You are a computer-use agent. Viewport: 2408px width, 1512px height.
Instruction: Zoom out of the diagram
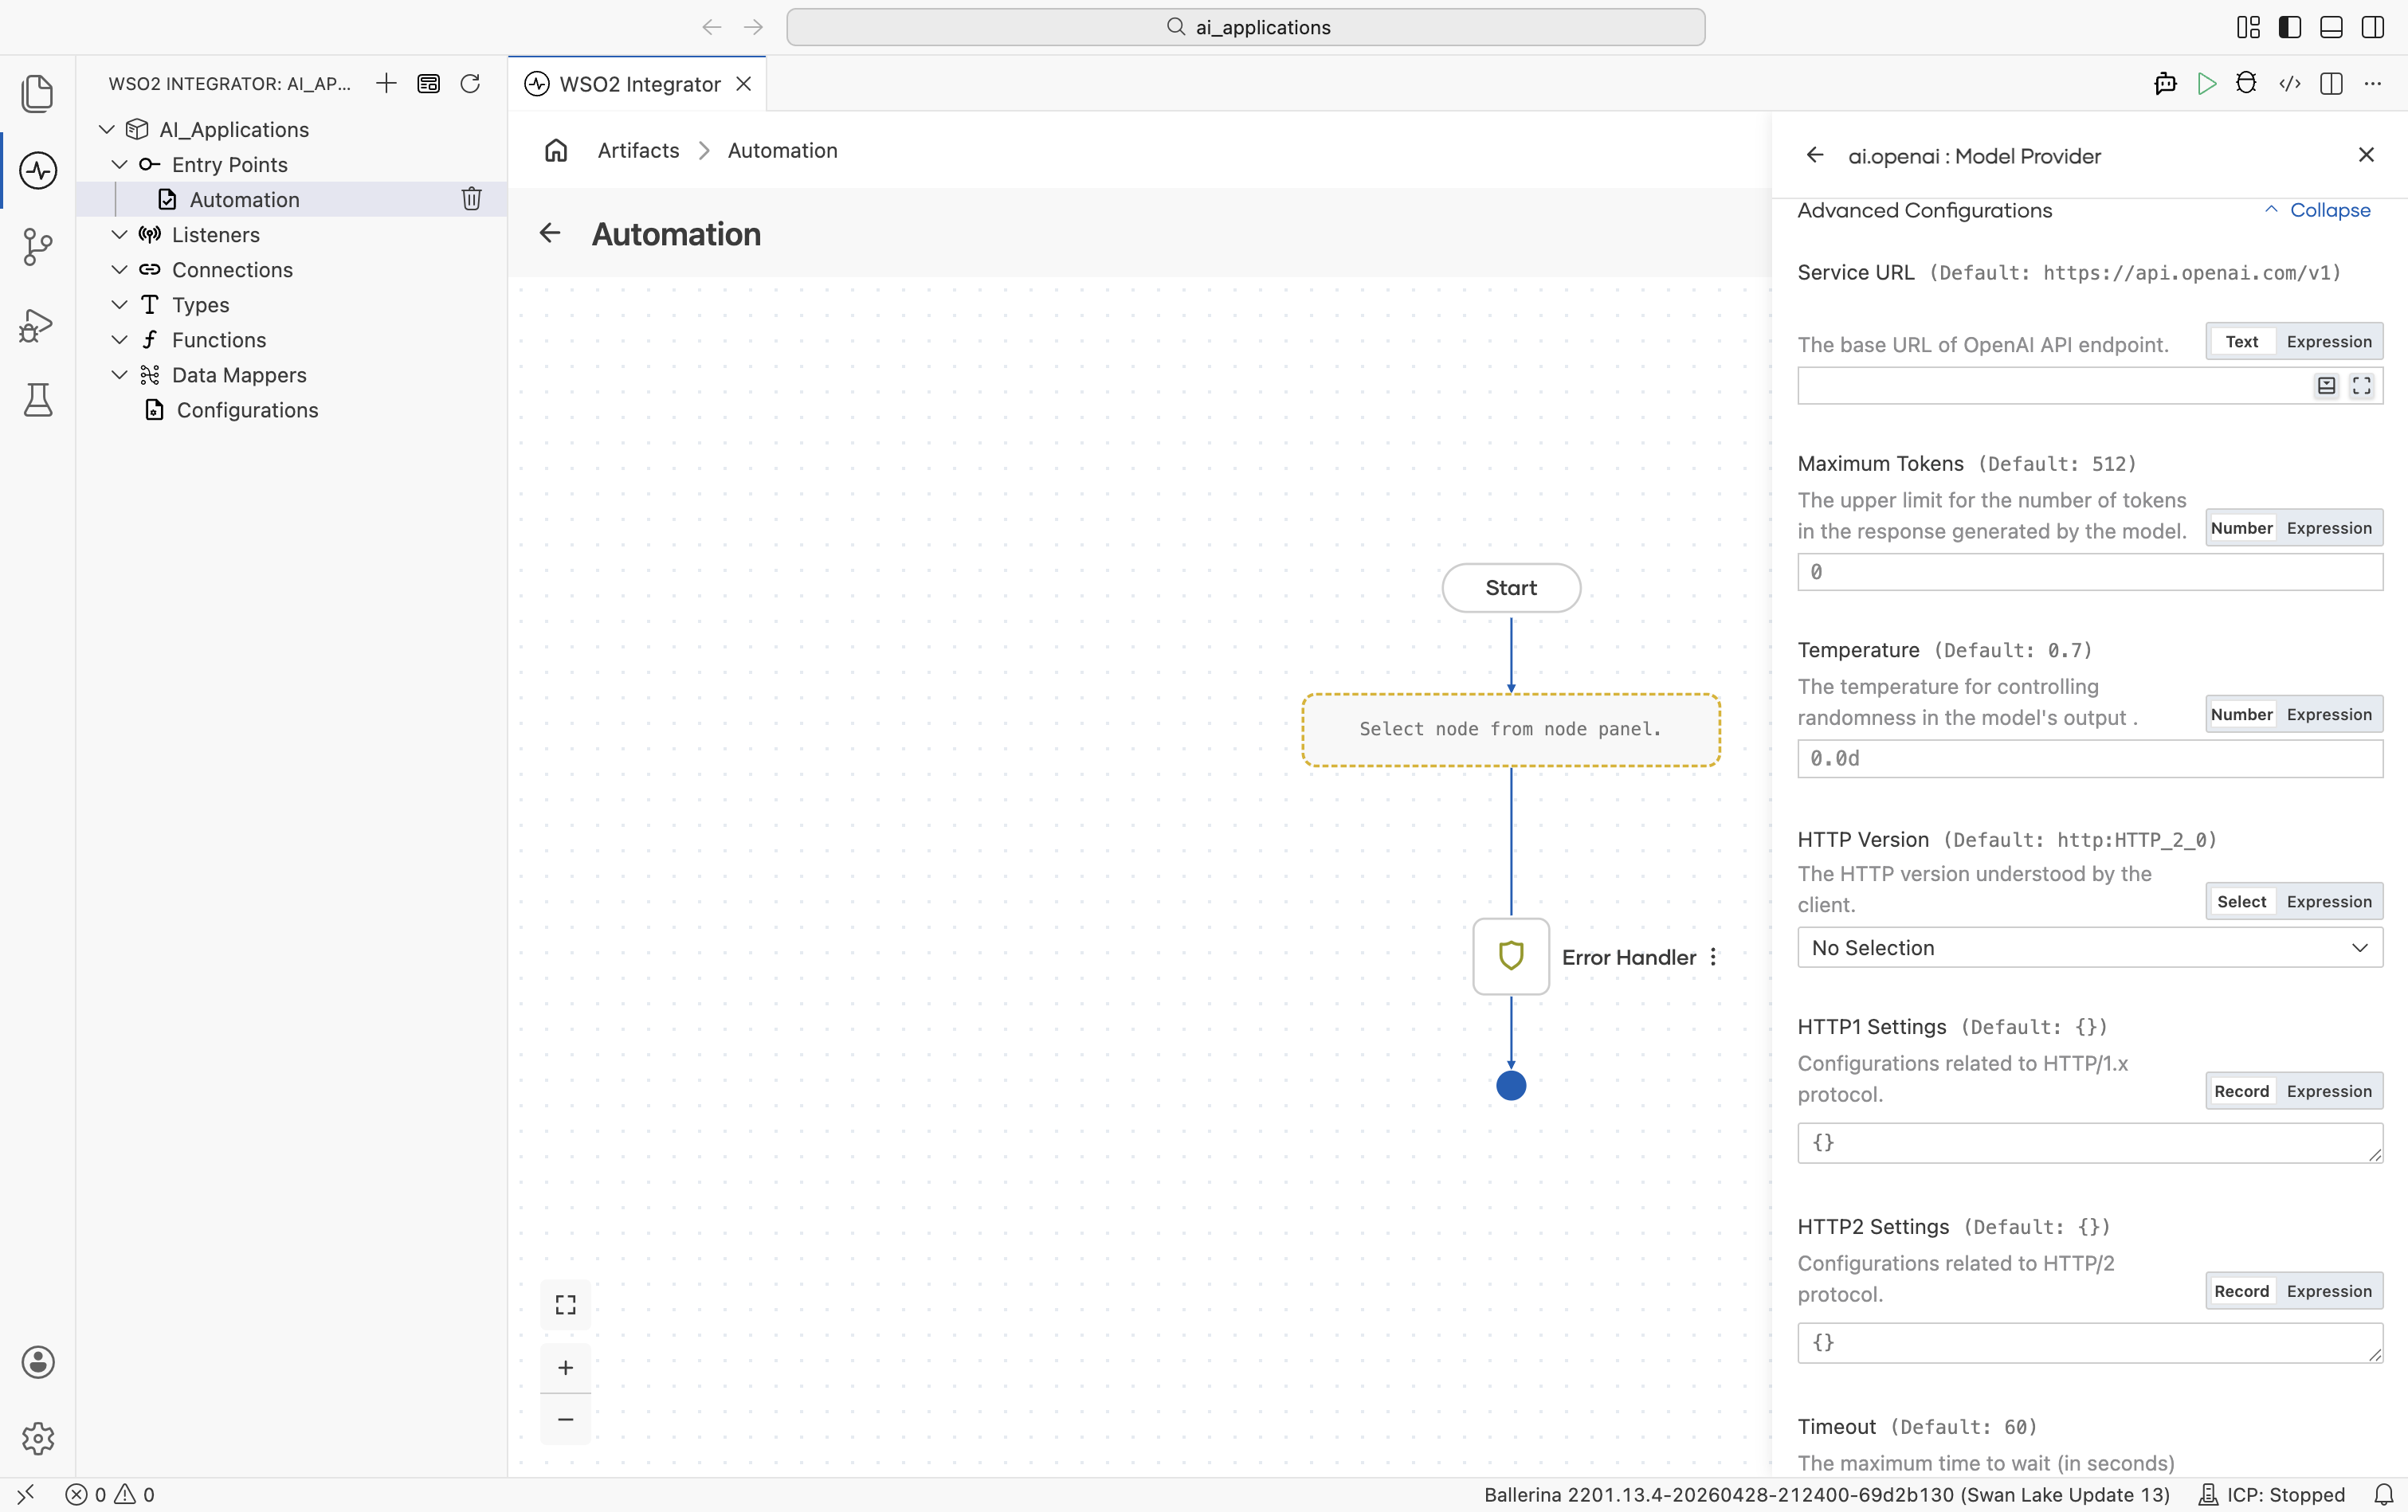(566, 1419)
